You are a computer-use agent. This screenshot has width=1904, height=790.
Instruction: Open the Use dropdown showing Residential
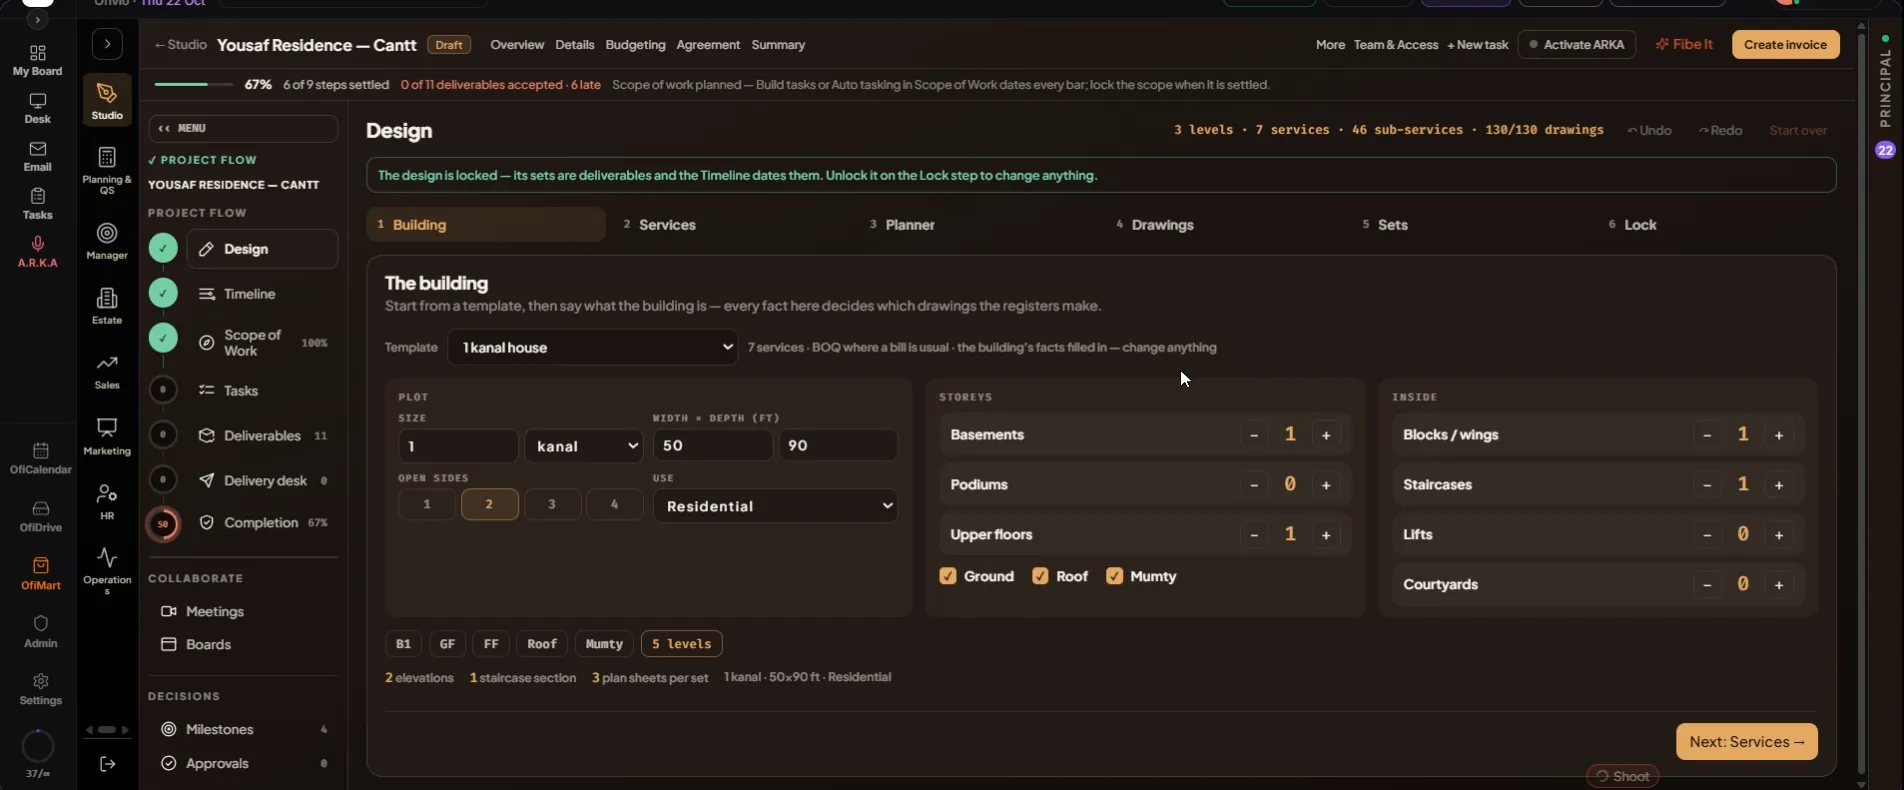click(x=775, y=506)
